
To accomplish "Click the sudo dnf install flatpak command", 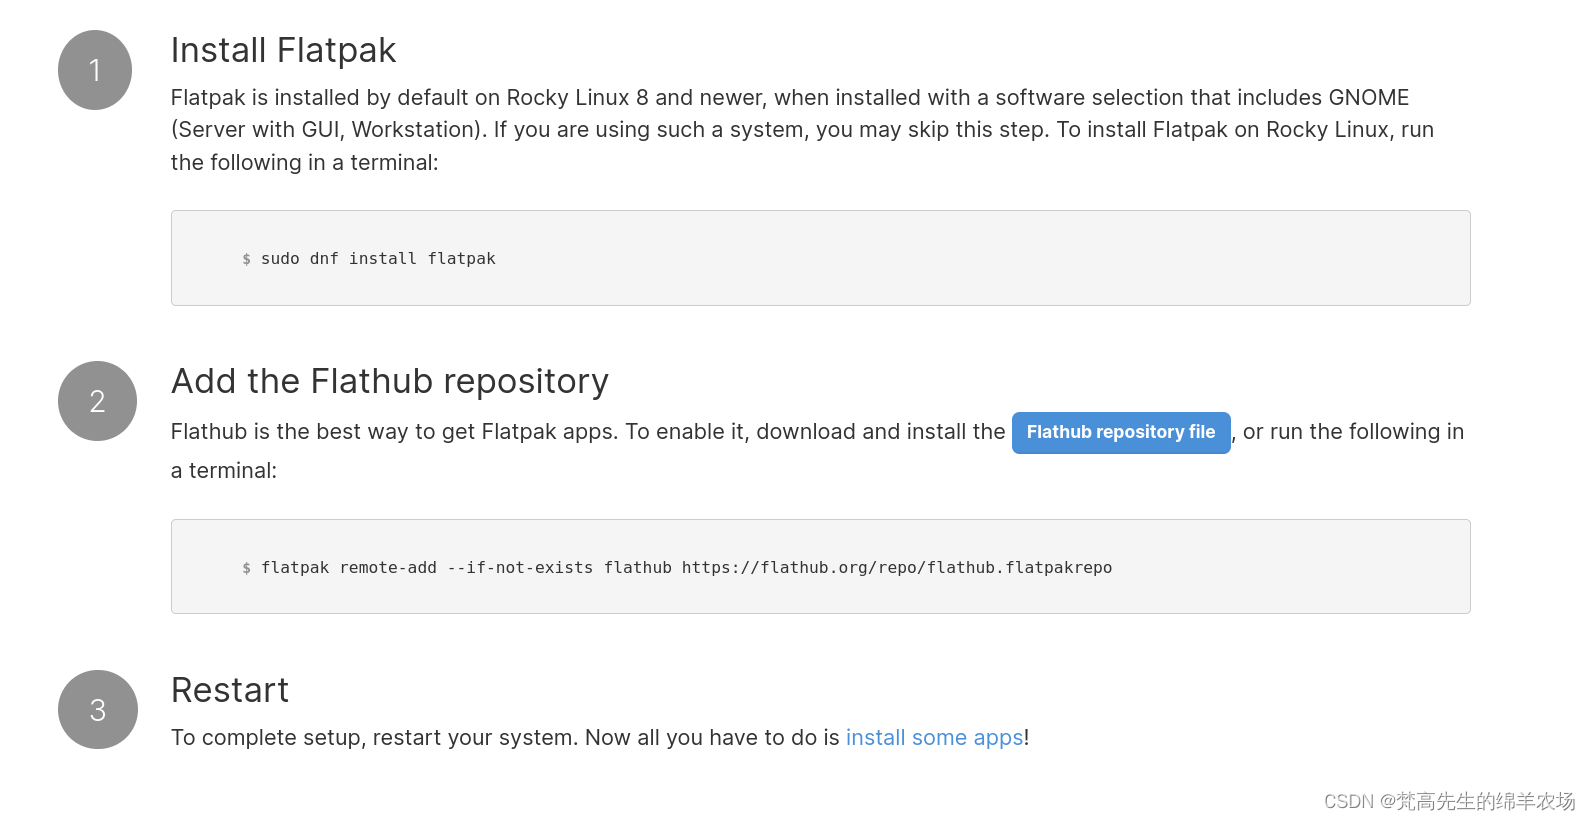I will [378, 259].
